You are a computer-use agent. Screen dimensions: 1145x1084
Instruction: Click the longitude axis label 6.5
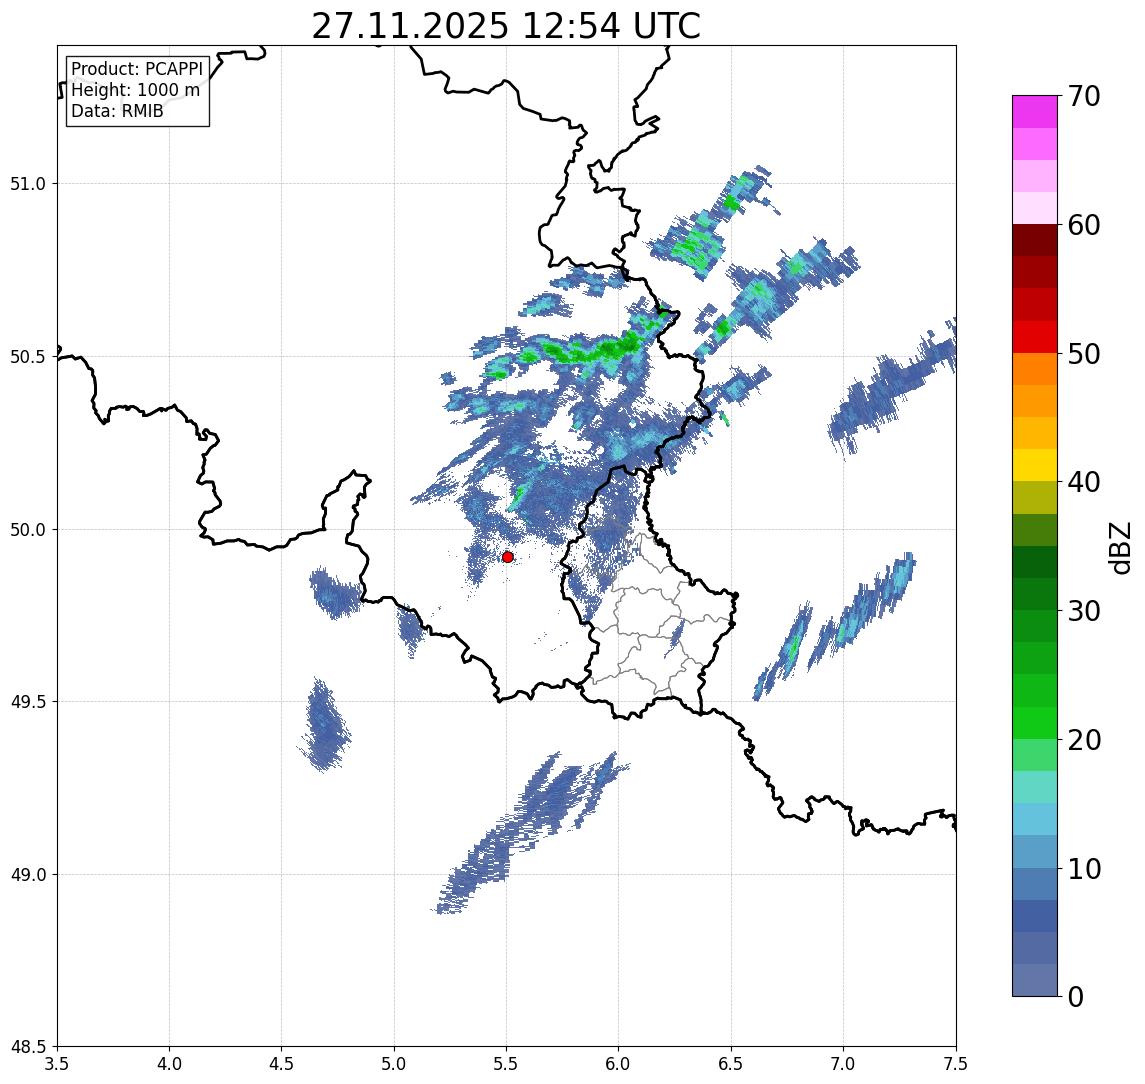pyautogui.click(x=732, y=1064)
